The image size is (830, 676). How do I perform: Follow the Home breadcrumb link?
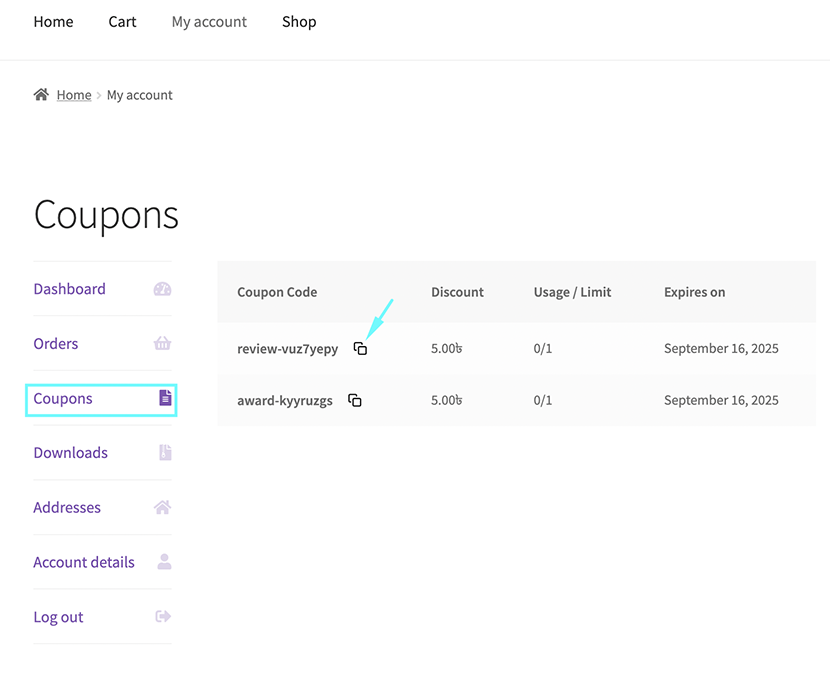pyautogui.click(x=74, y=95)
